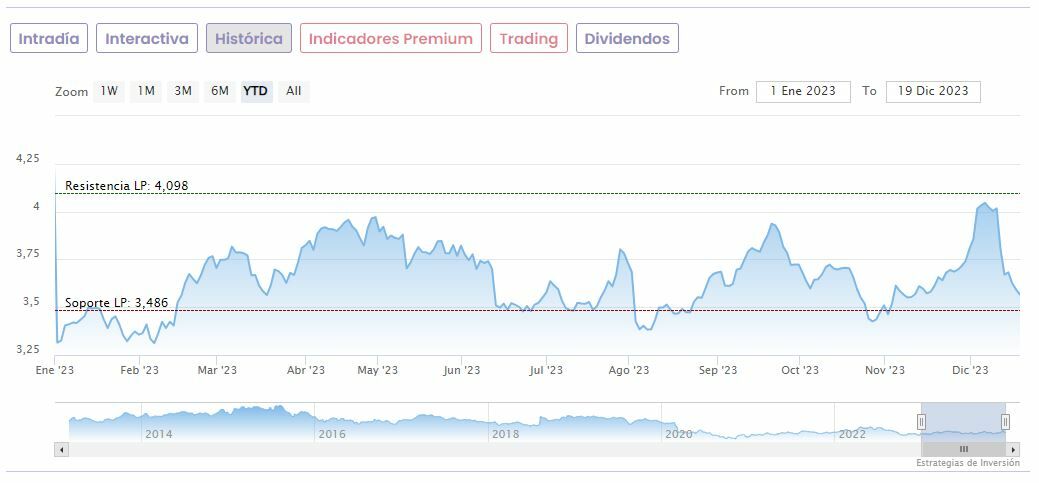
Task: Select the YTD zoom option
Action: coord(256,91)
